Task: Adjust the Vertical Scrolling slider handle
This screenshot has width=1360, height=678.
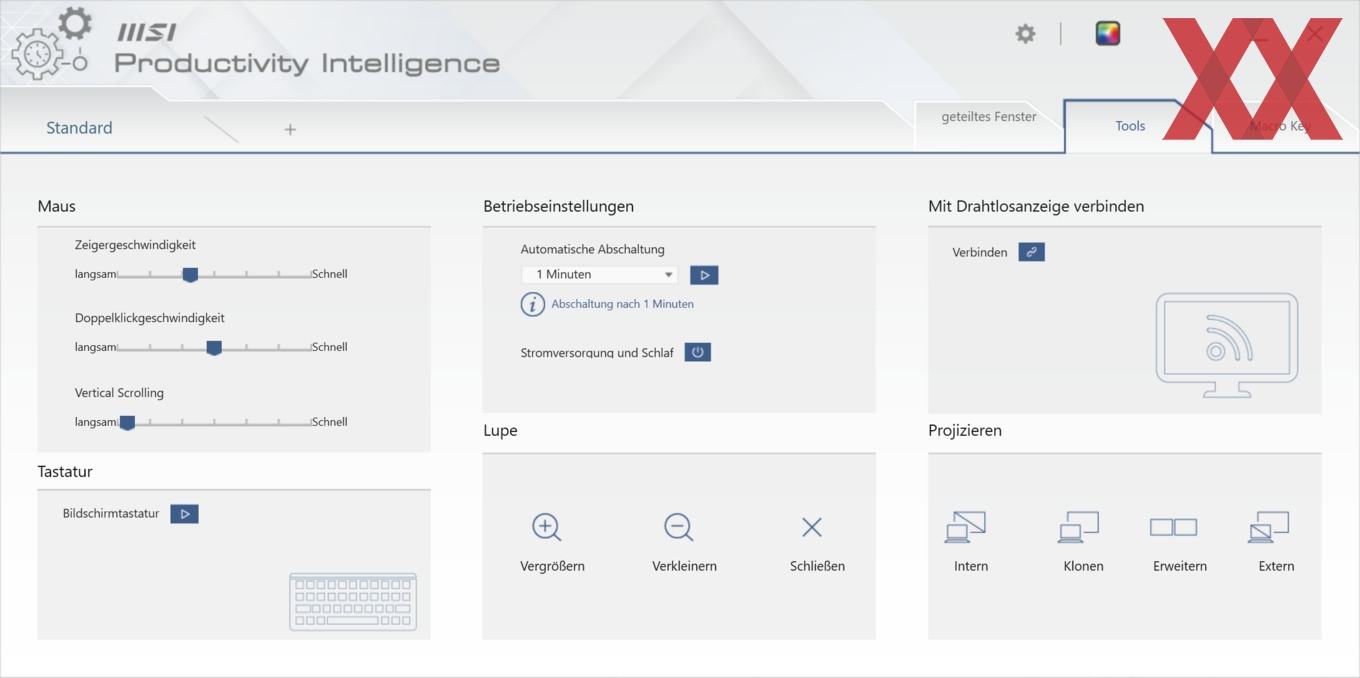Action: (127, 423)
